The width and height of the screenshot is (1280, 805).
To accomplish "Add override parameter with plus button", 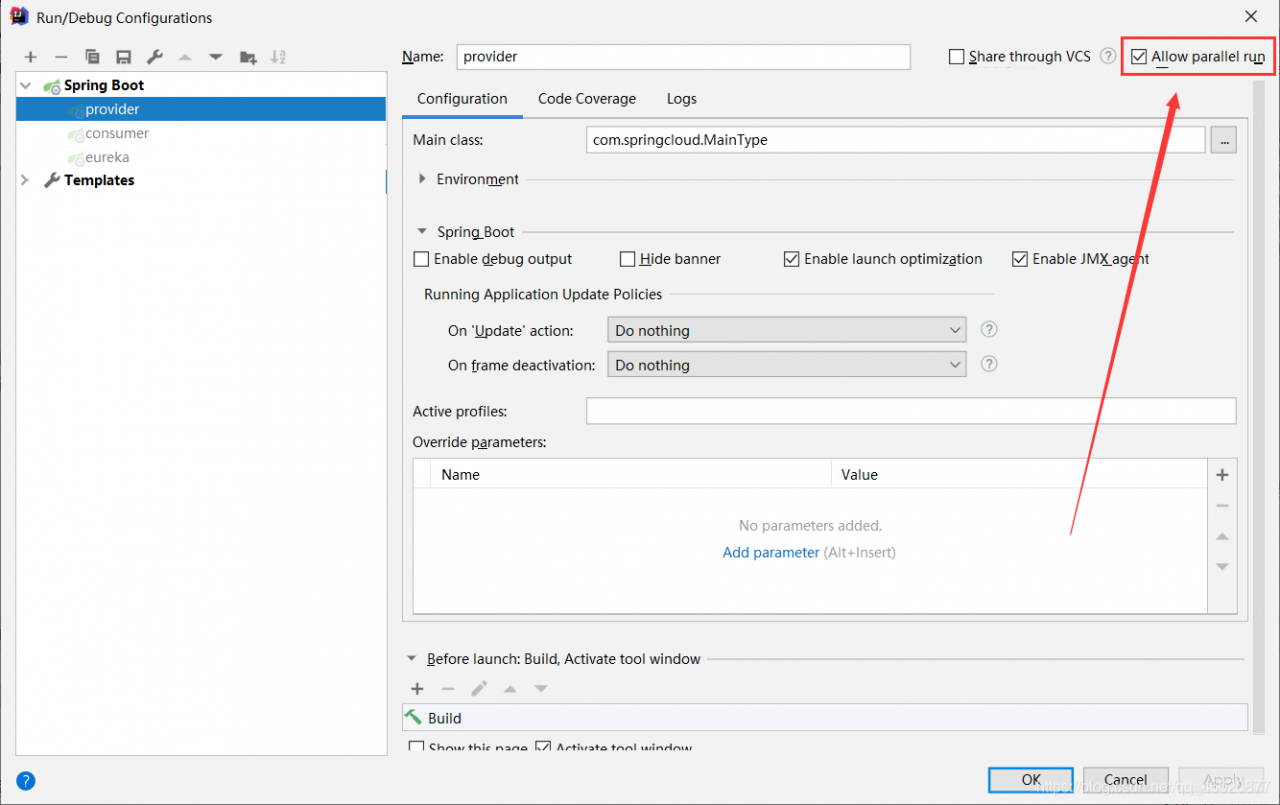I will [1222, 475].
